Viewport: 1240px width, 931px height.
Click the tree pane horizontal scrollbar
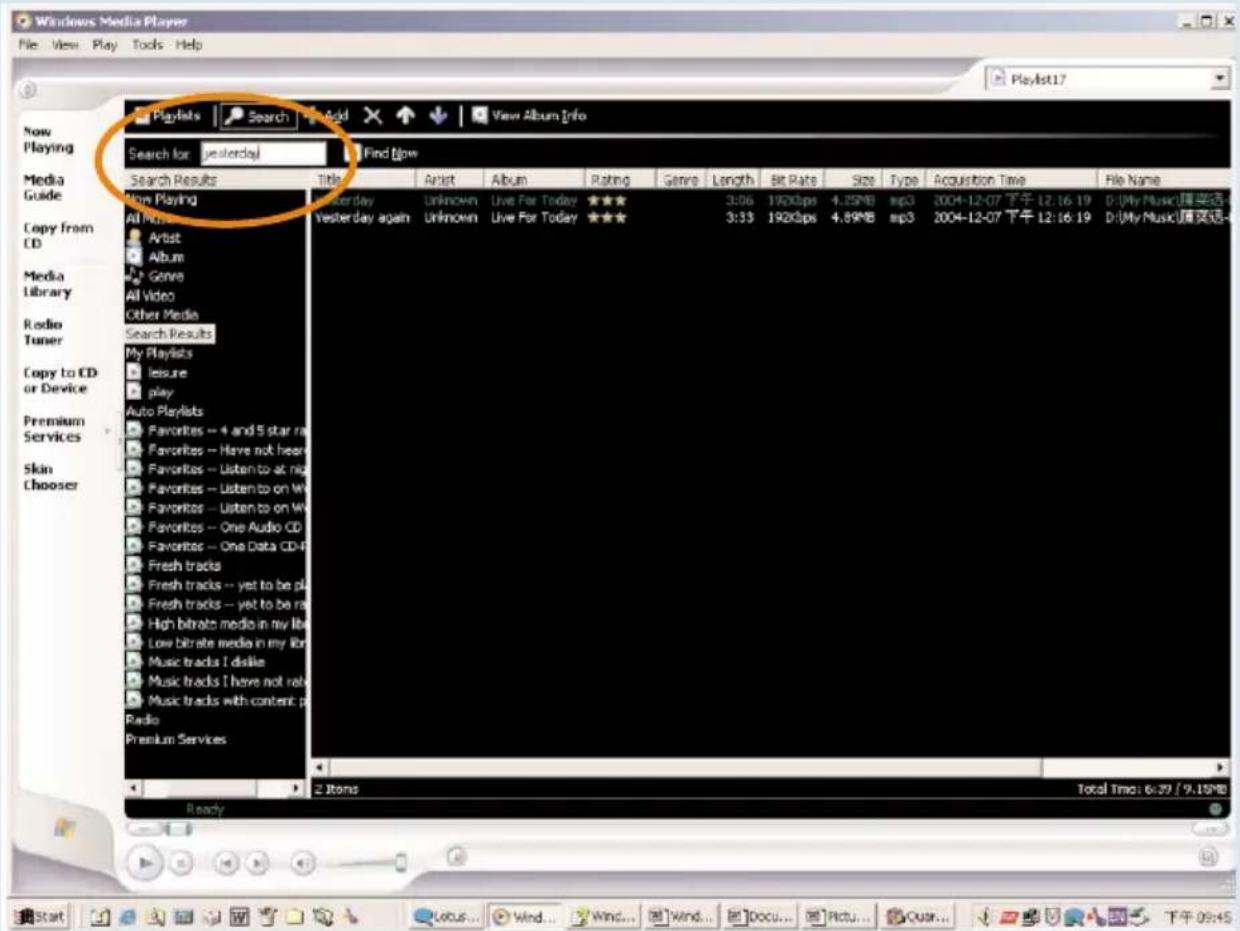pos(215,789)
